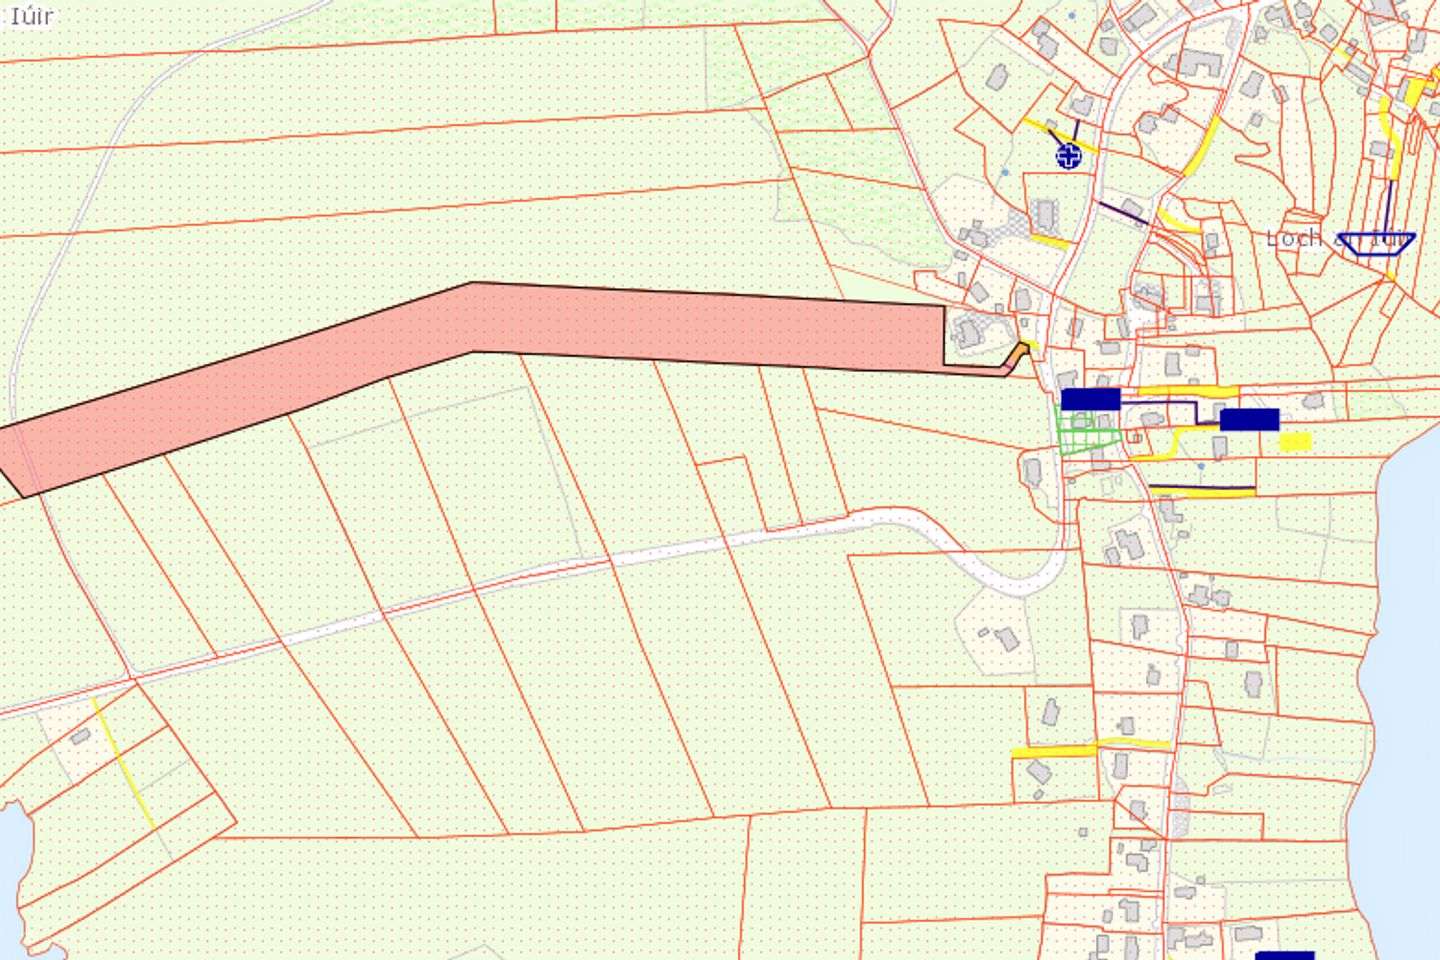Select the green-outlined gridded parcel

point(1088,432)
